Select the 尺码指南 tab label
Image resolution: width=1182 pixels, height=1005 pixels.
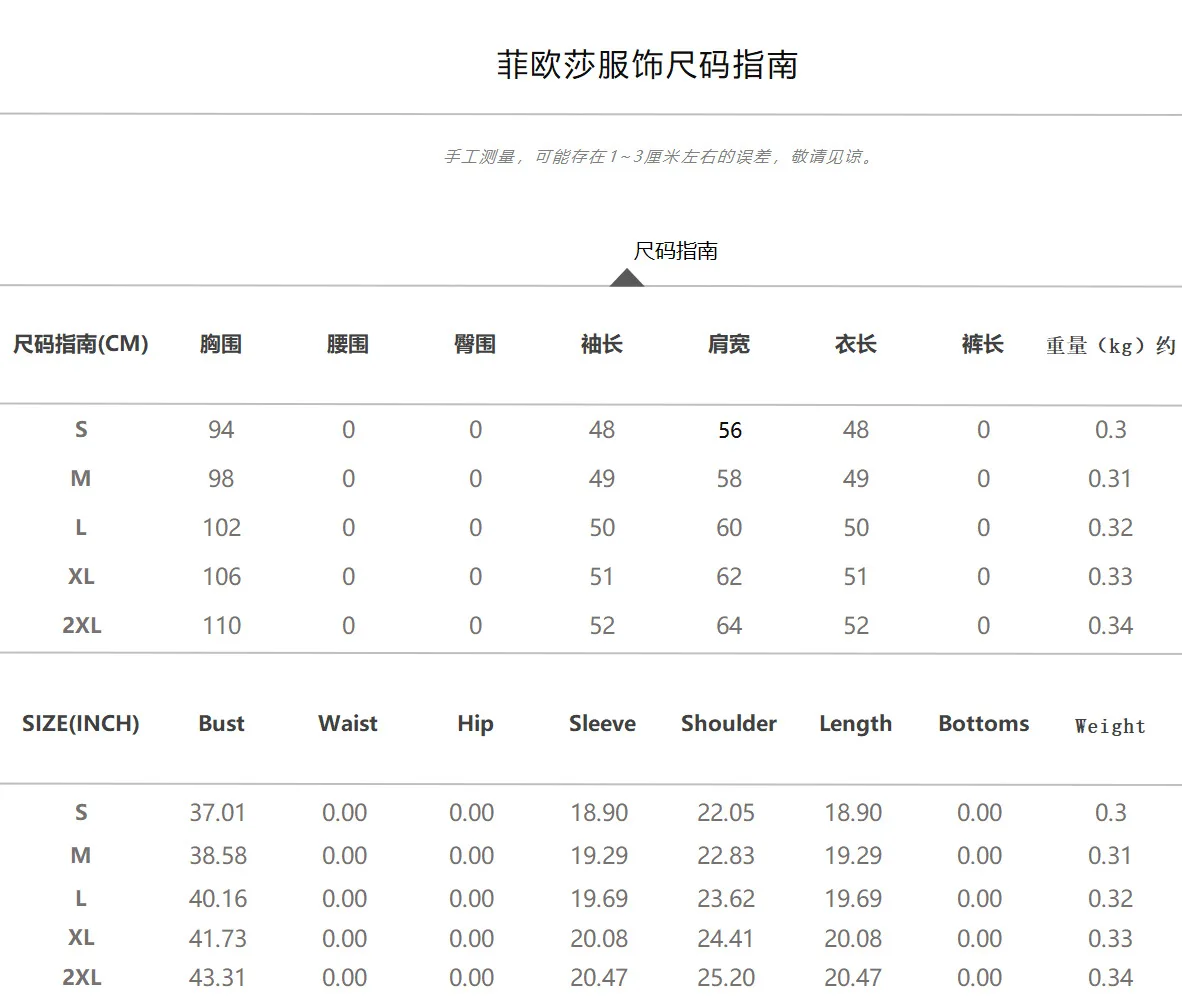(x=676, y=251)
